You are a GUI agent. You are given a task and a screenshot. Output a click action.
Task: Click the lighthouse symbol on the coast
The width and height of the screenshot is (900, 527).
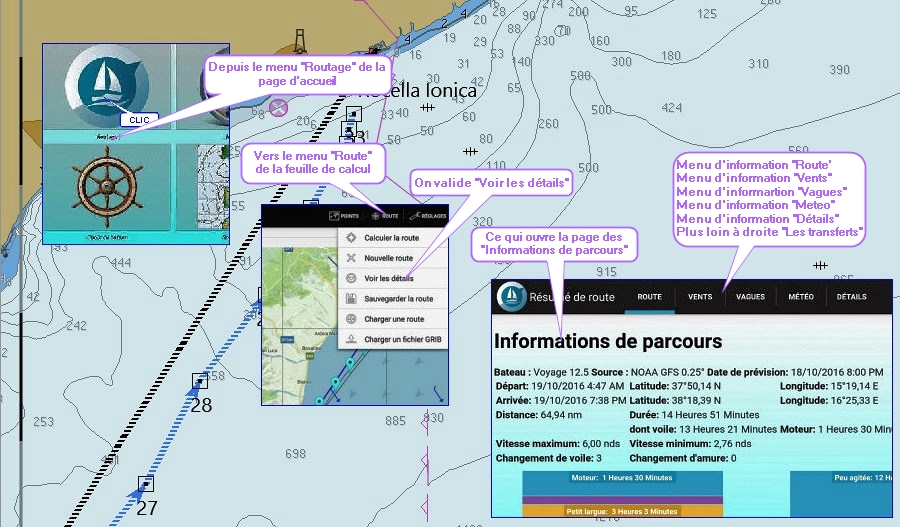click(x=299, y=42)
